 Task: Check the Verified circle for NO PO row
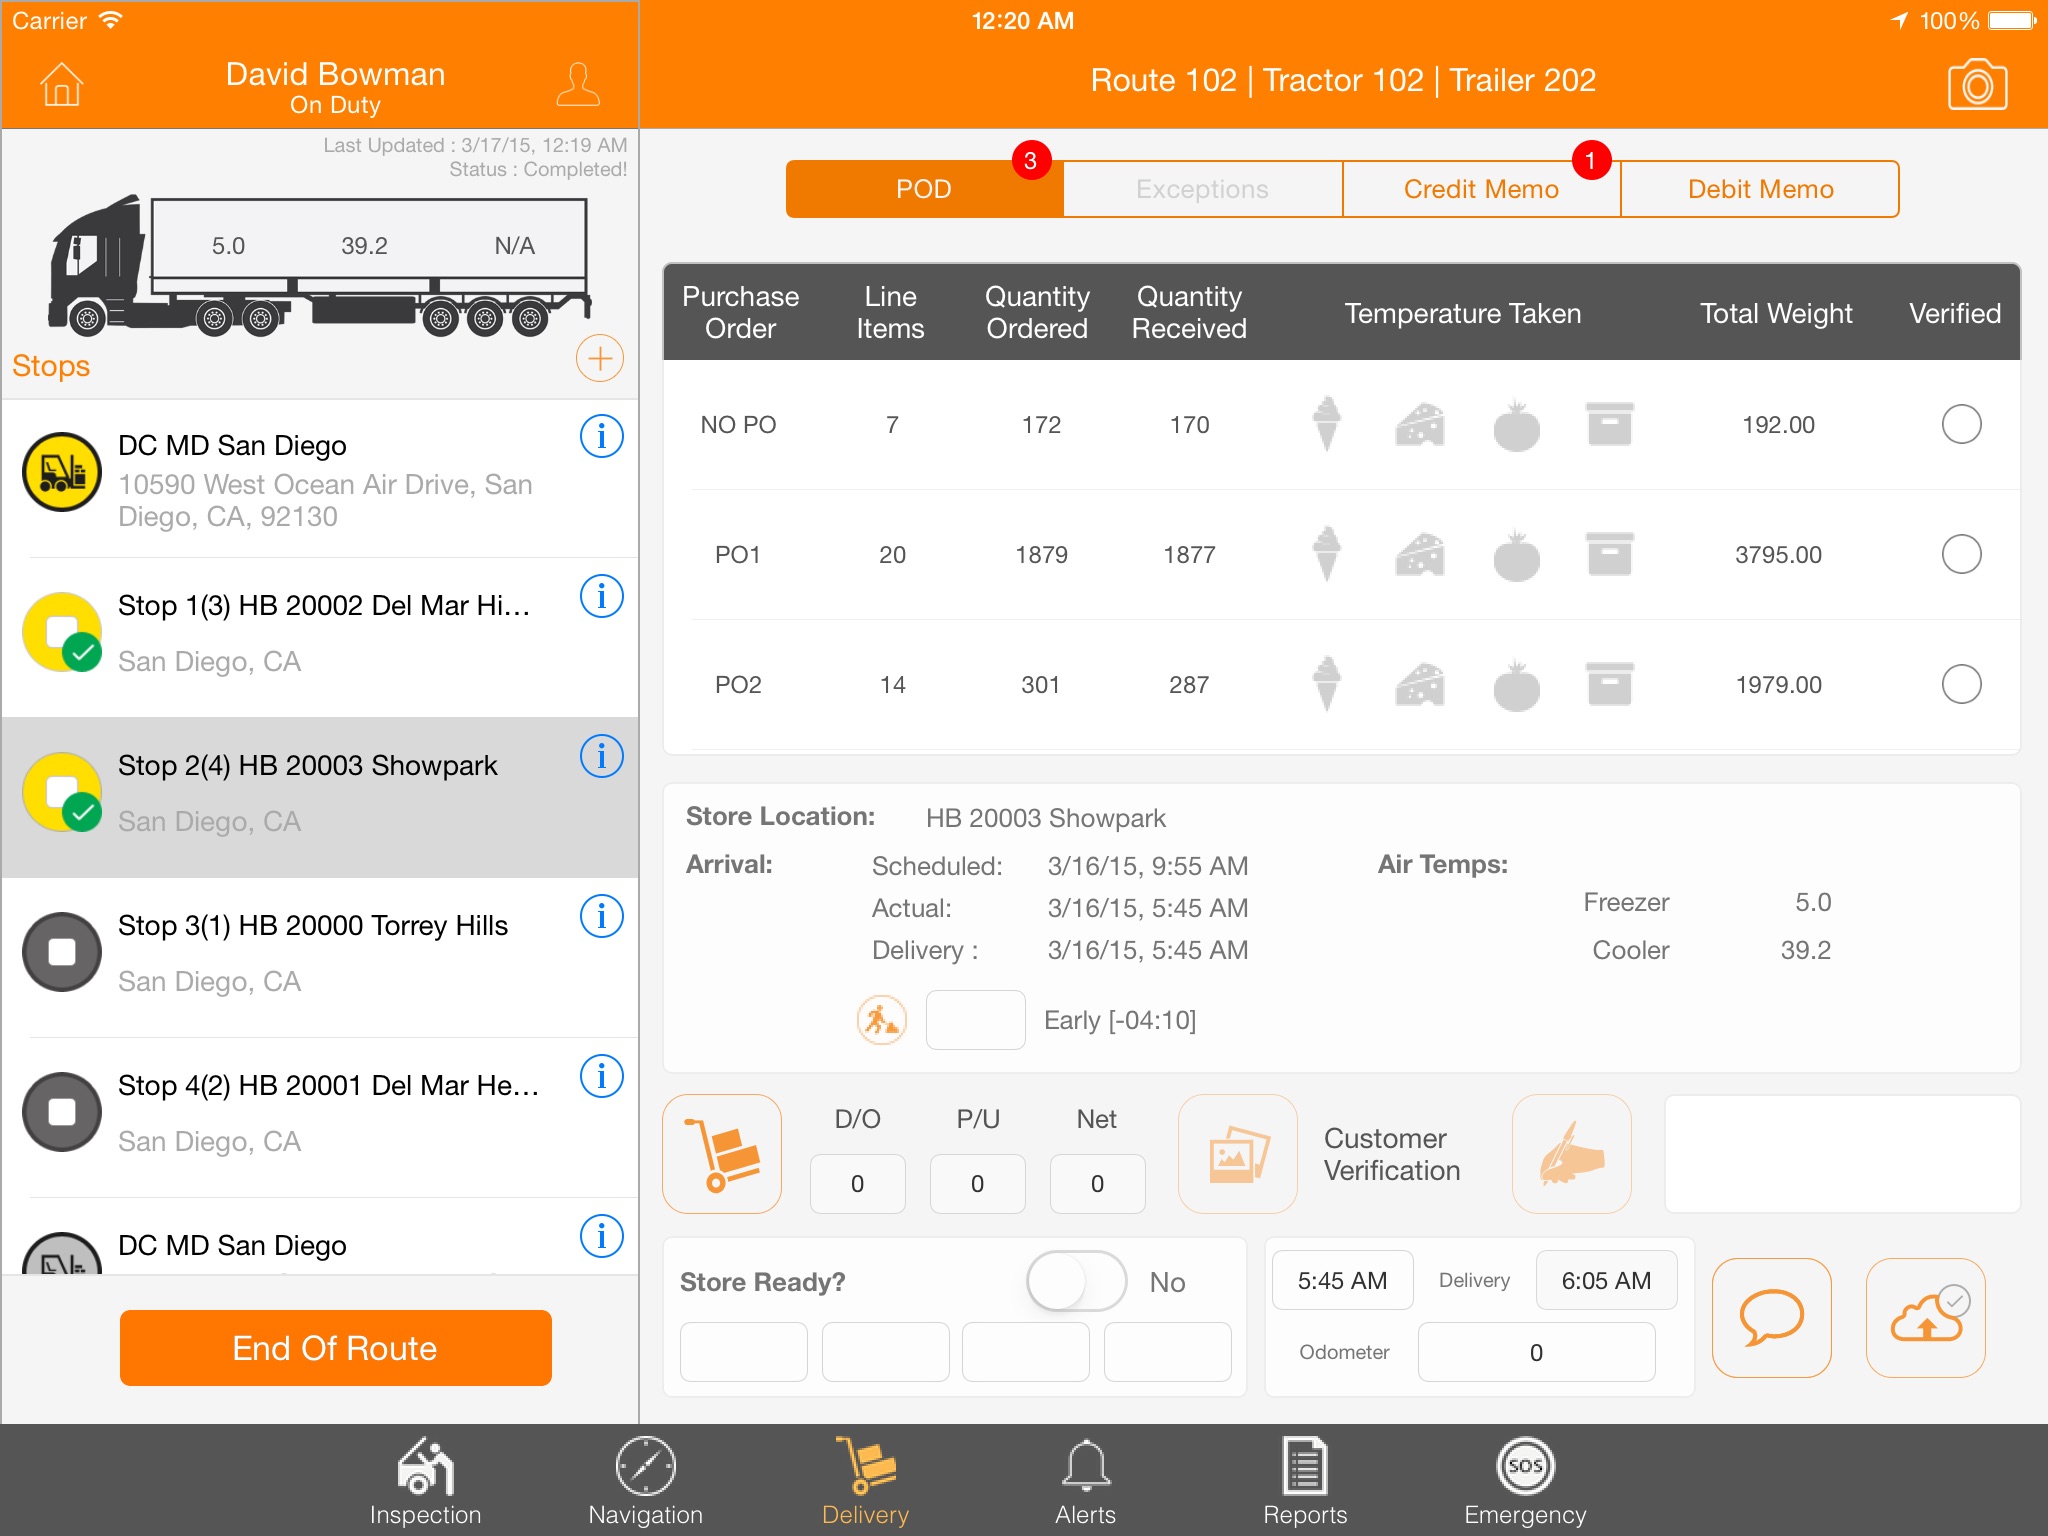coord(1959,424)
